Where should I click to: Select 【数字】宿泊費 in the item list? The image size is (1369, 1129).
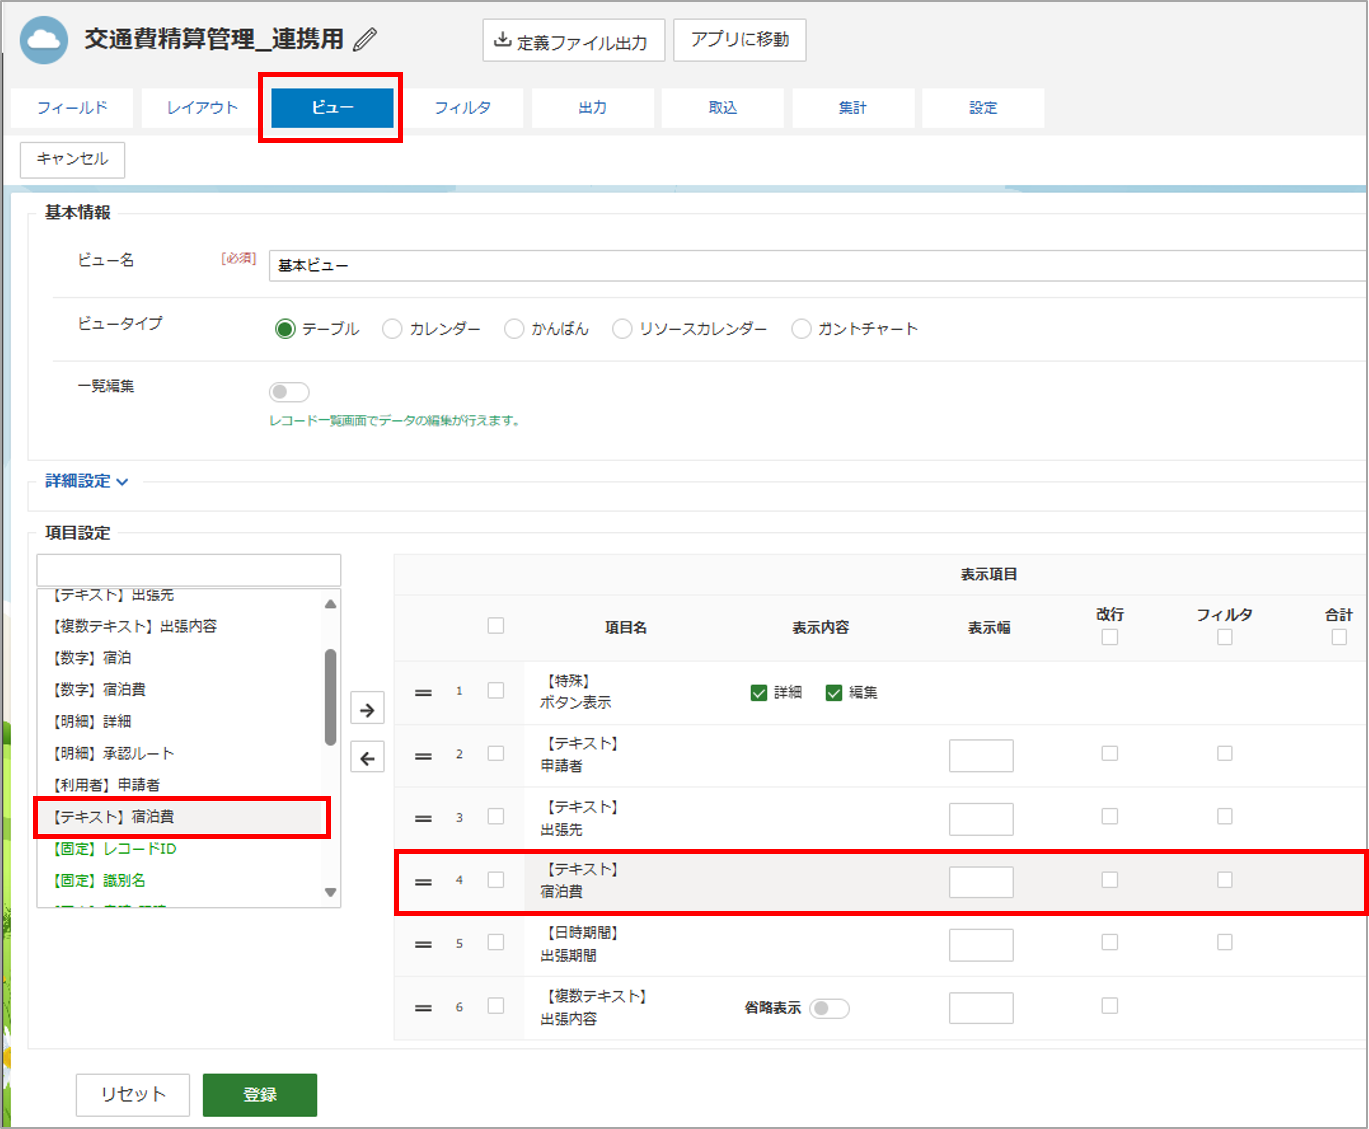click(180, 690)
